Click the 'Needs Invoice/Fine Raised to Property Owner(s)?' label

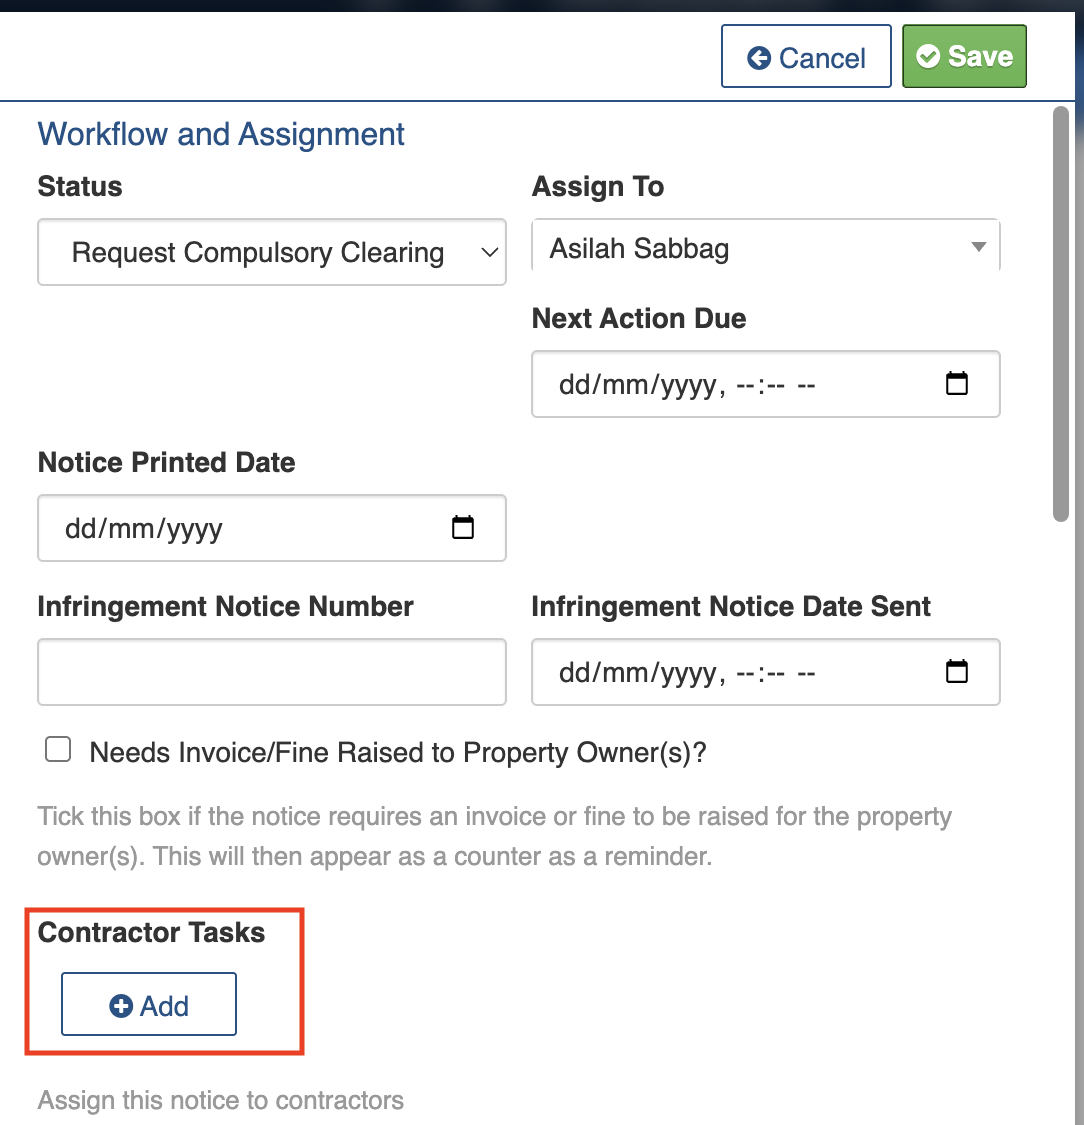(398, 752)
